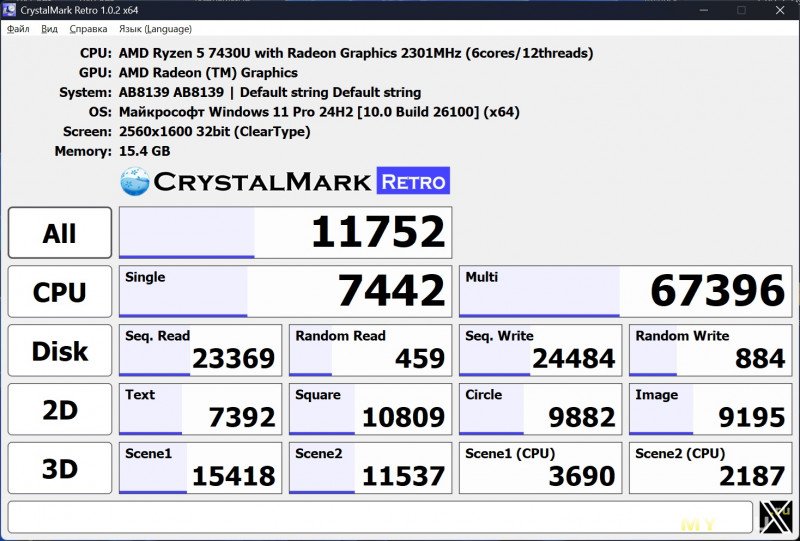800x541 pixels.
Task: Click the All total score 11752
Action: click(285, 233)
